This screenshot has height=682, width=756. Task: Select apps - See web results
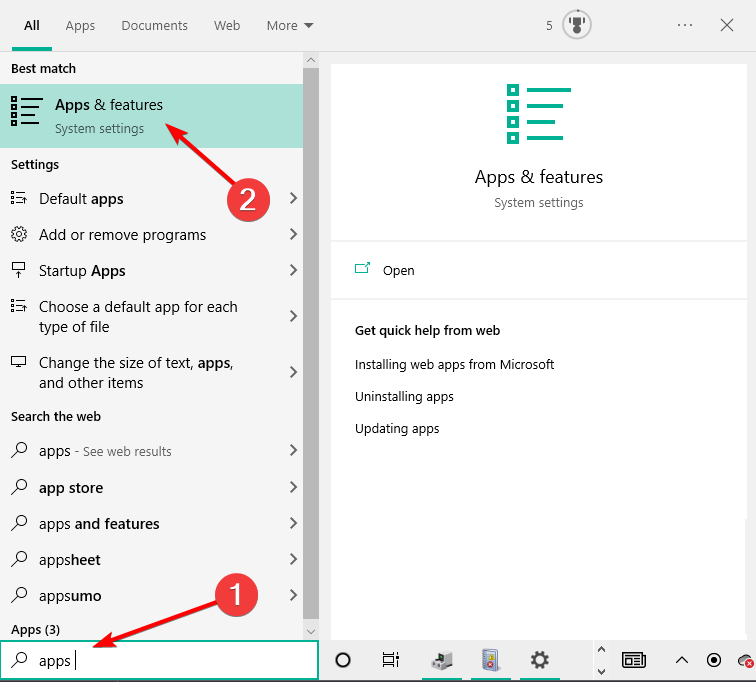click(x=151, y=451)
